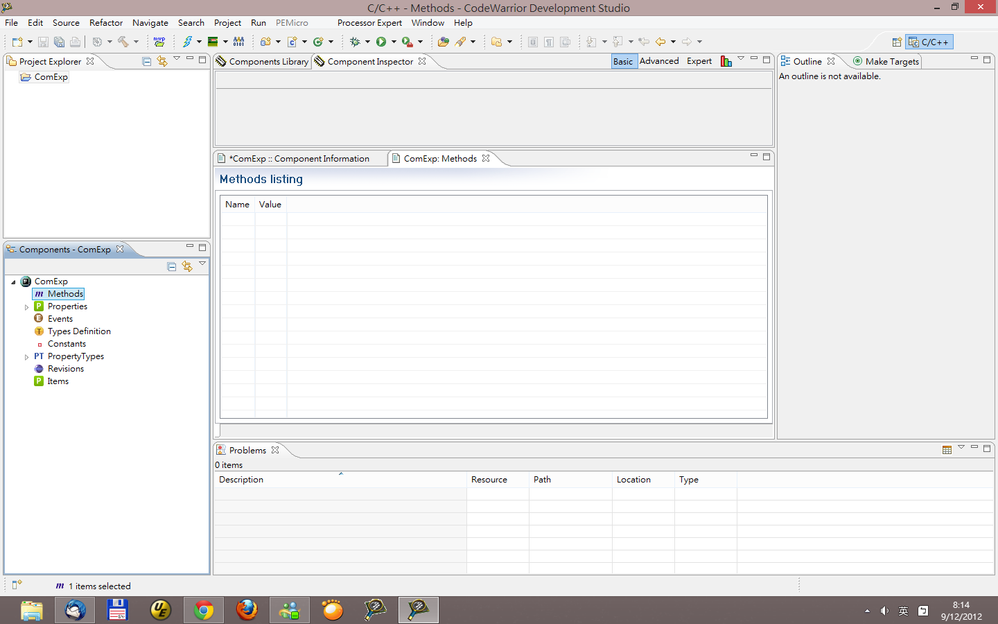Open the New wizard dropdown arrow

tap(30, 42)
